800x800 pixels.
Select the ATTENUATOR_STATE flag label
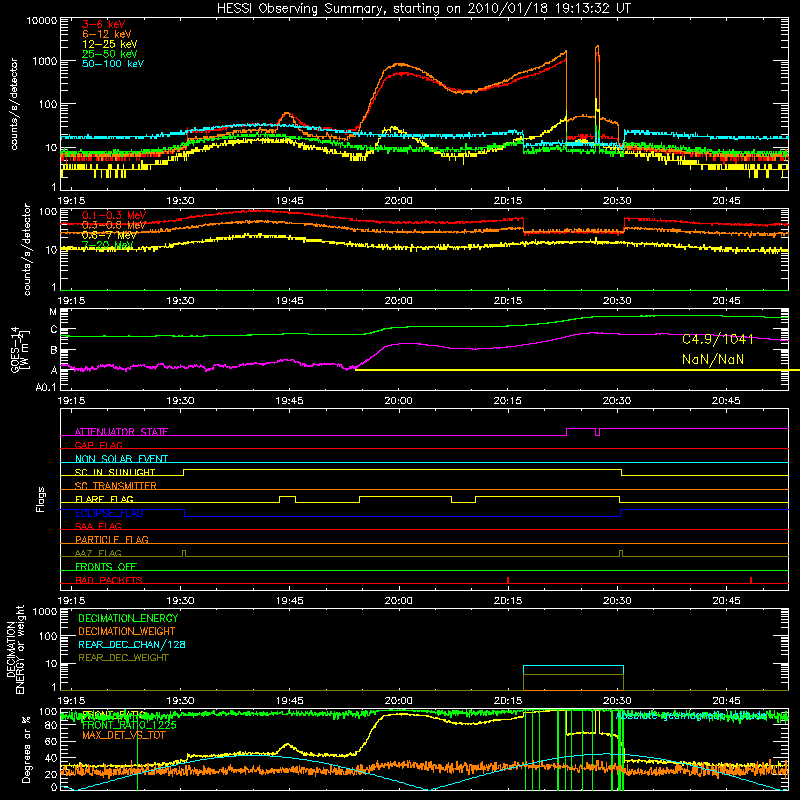[x=121, y=432]
